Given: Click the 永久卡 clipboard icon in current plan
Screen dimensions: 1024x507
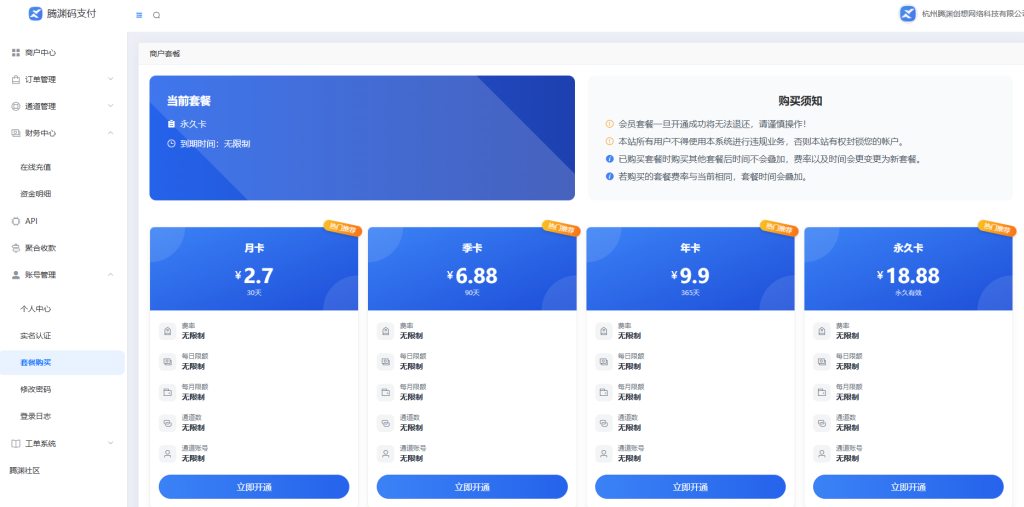Looking at the screenshot, I should [171, 123].
